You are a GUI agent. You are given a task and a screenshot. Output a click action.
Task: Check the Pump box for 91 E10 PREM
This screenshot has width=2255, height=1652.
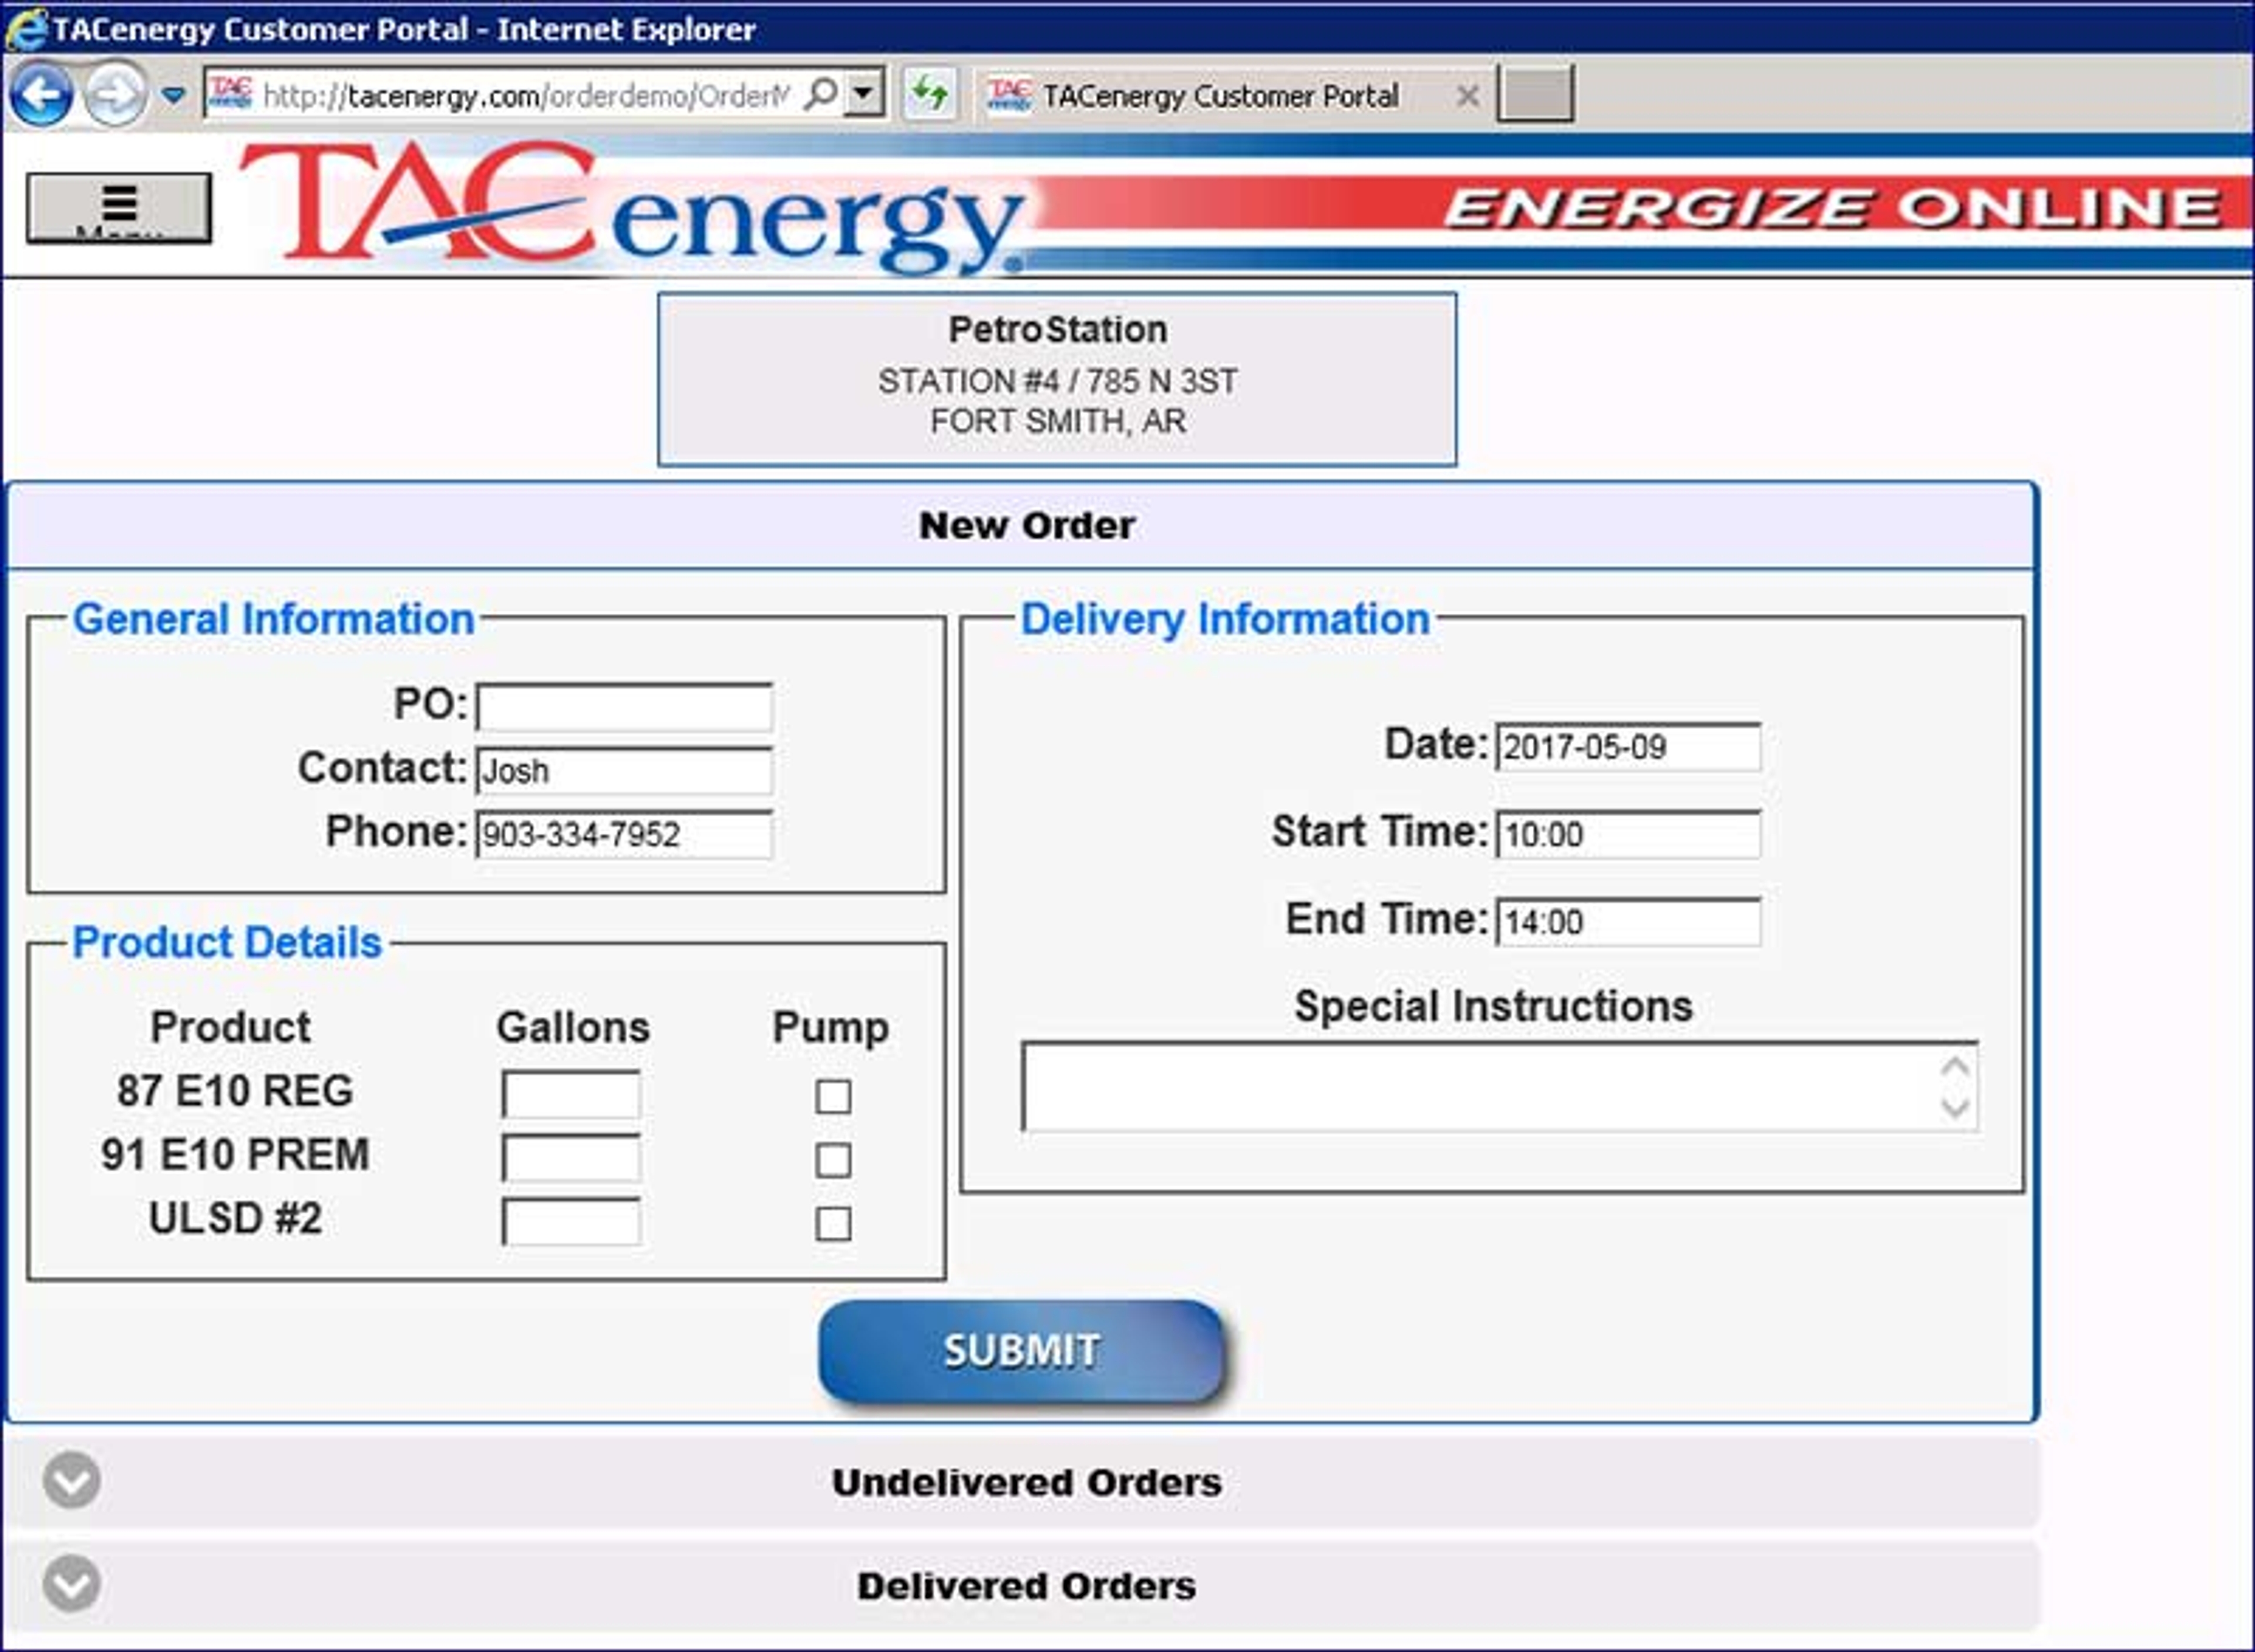833,1160
